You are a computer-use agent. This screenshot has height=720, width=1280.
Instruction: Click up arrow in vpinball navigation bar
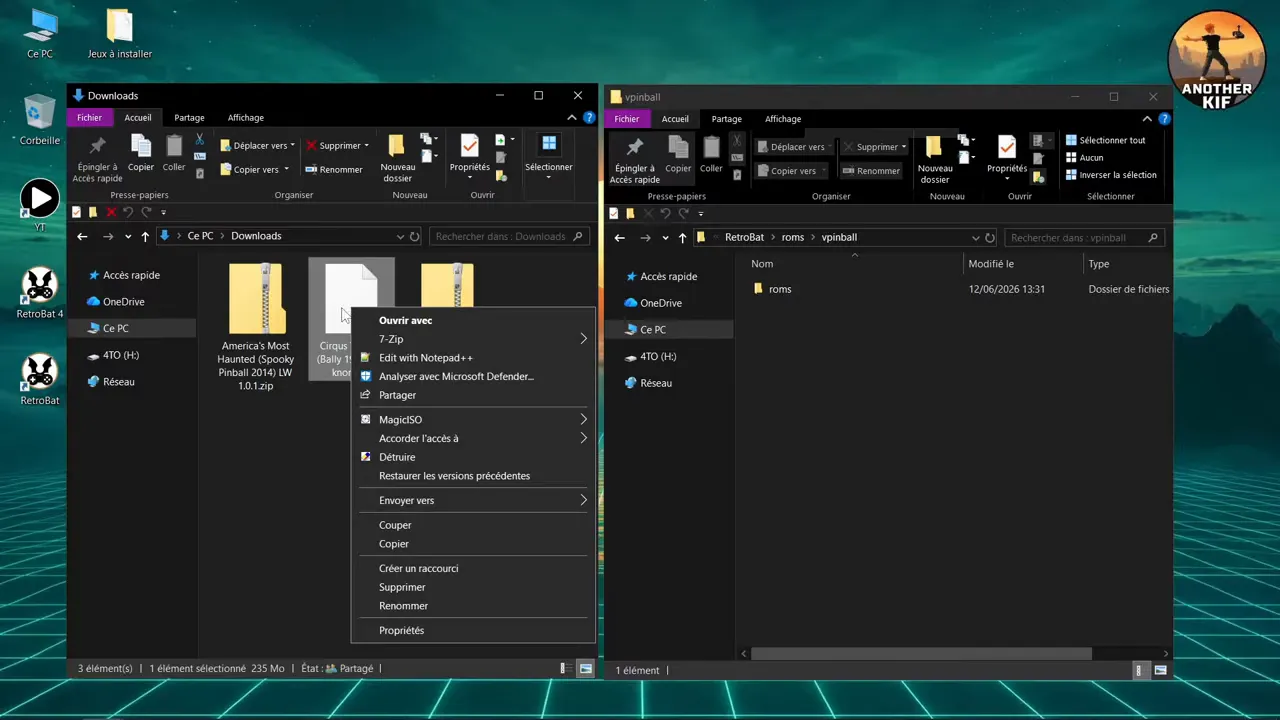pyautogui.click(x=682, y=238)
